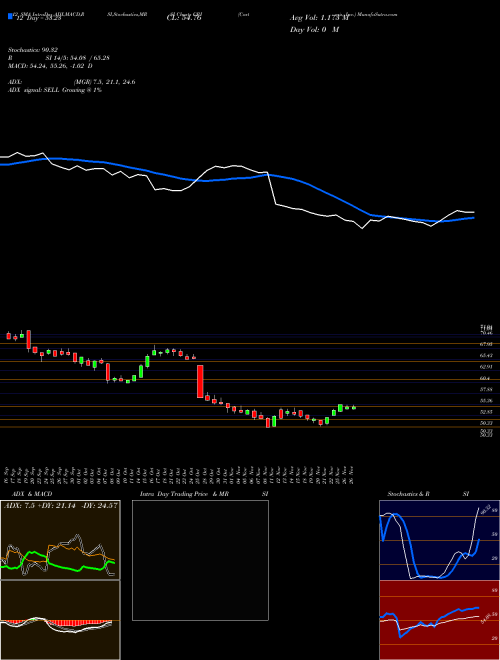Click the '12 Day = 53.23' SMA value
This screenshot has width=500, height=660.
[x=37, y=18]
